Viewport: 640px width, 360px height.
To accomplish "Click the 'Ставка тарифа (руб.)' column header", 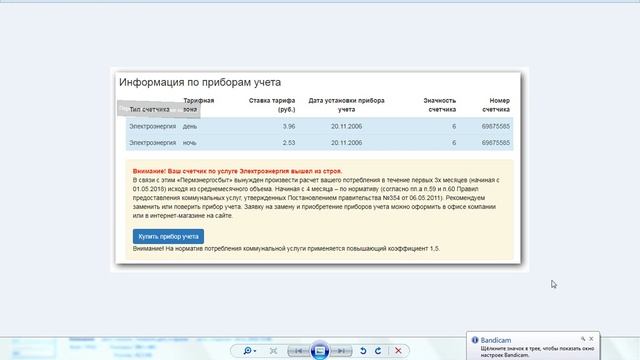I will coord(272,105).
